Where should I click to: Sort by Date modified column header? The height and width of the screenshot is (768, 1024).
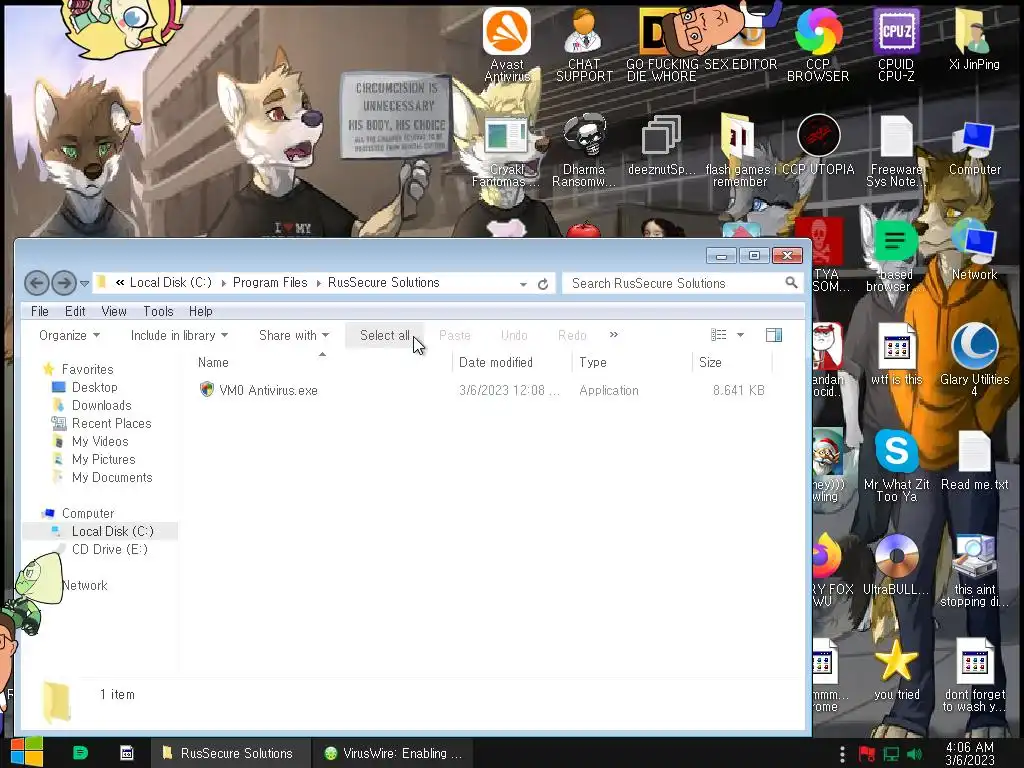coord(512,362)
